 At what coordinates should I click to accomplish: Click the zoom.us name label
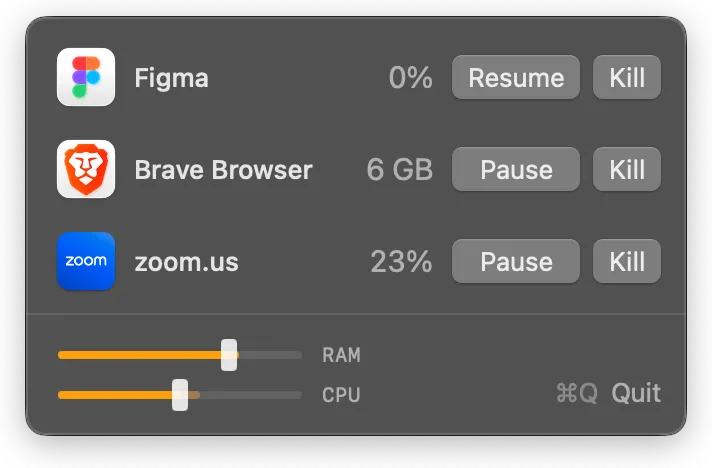(186, 262)
